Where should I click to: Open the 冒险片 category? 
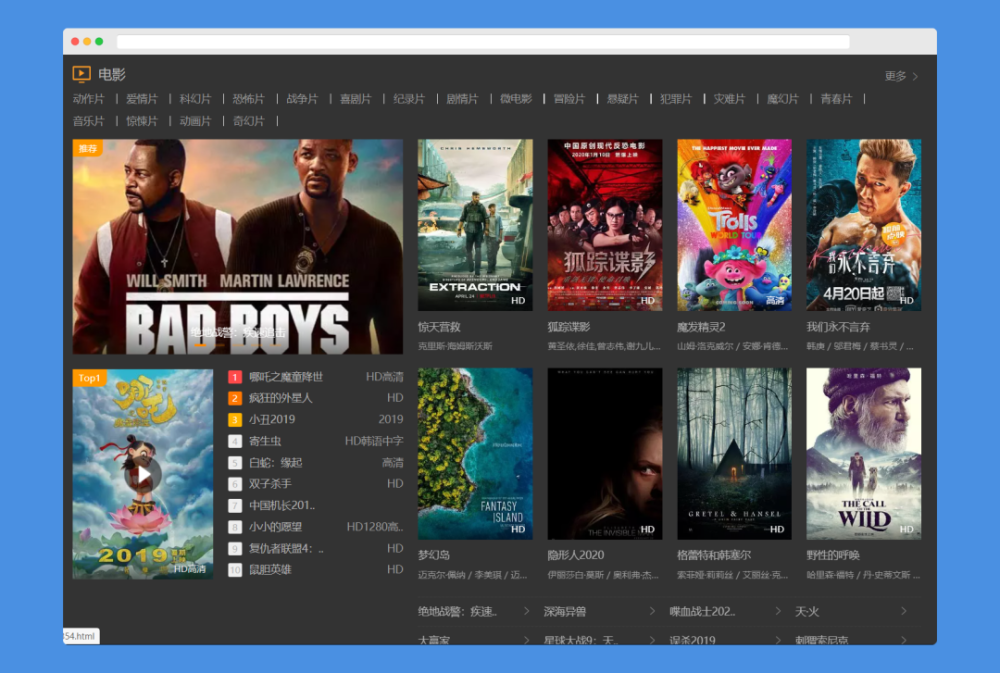click(x=569, y=99)
